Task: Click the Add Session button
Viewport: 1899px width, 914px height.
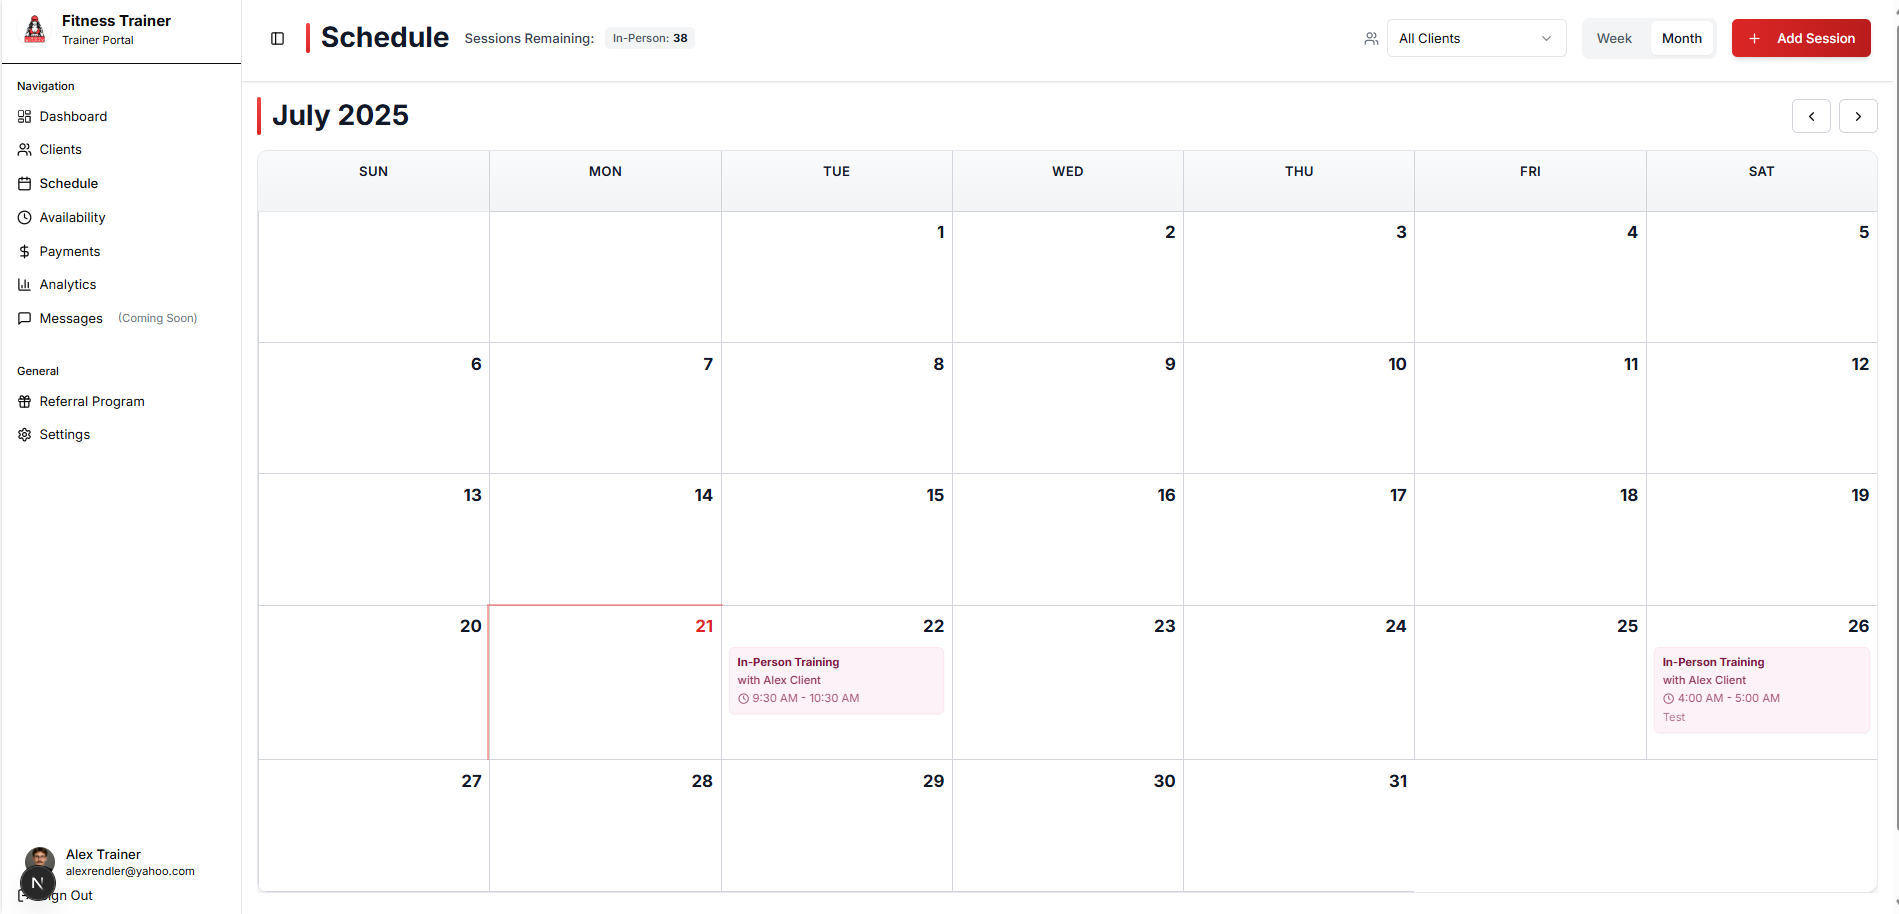Action: coord(1801,38)
